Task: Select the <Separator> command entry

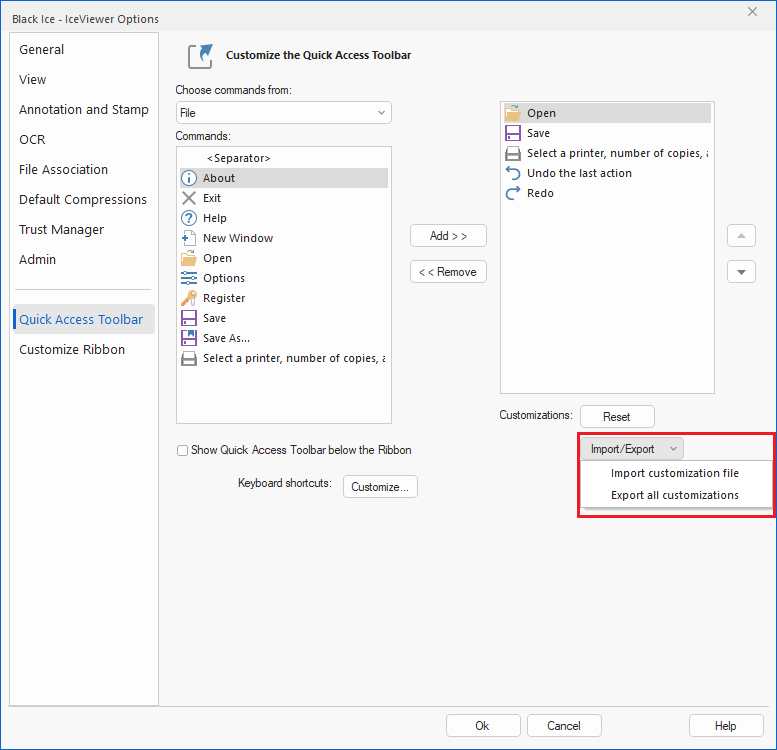Action: (283, 158)
